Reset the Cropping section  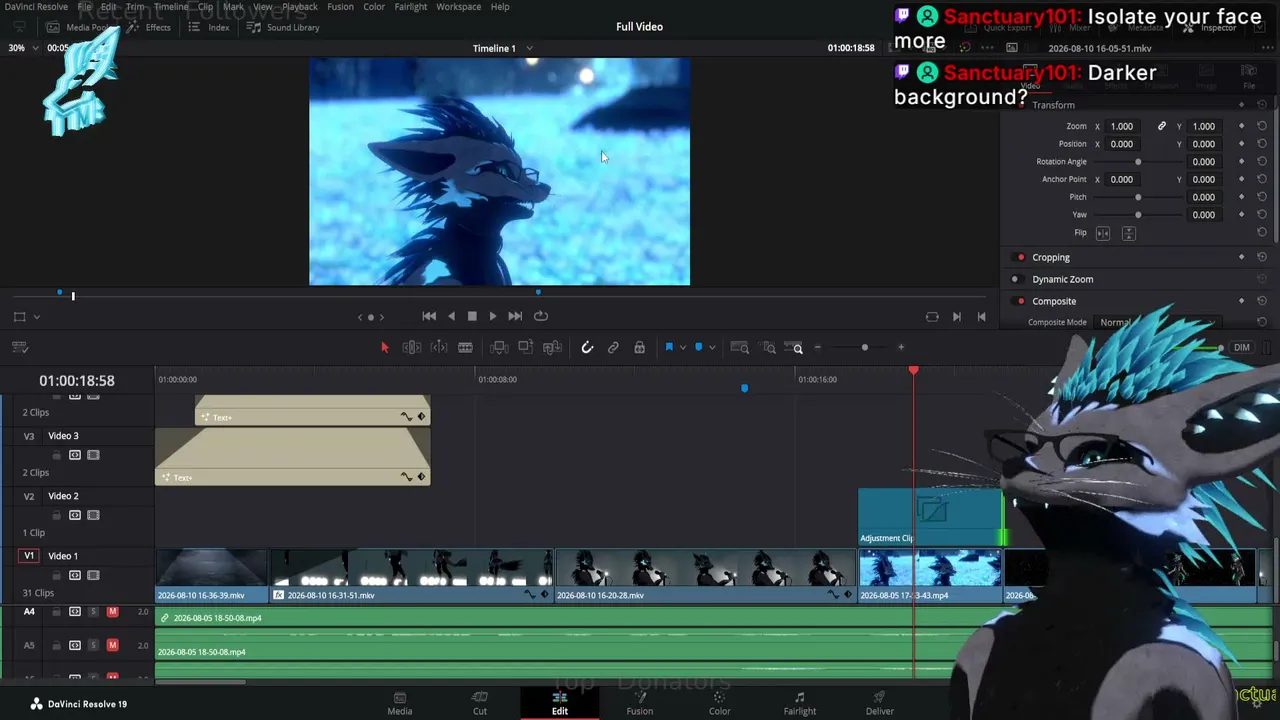pos(1262,258)
